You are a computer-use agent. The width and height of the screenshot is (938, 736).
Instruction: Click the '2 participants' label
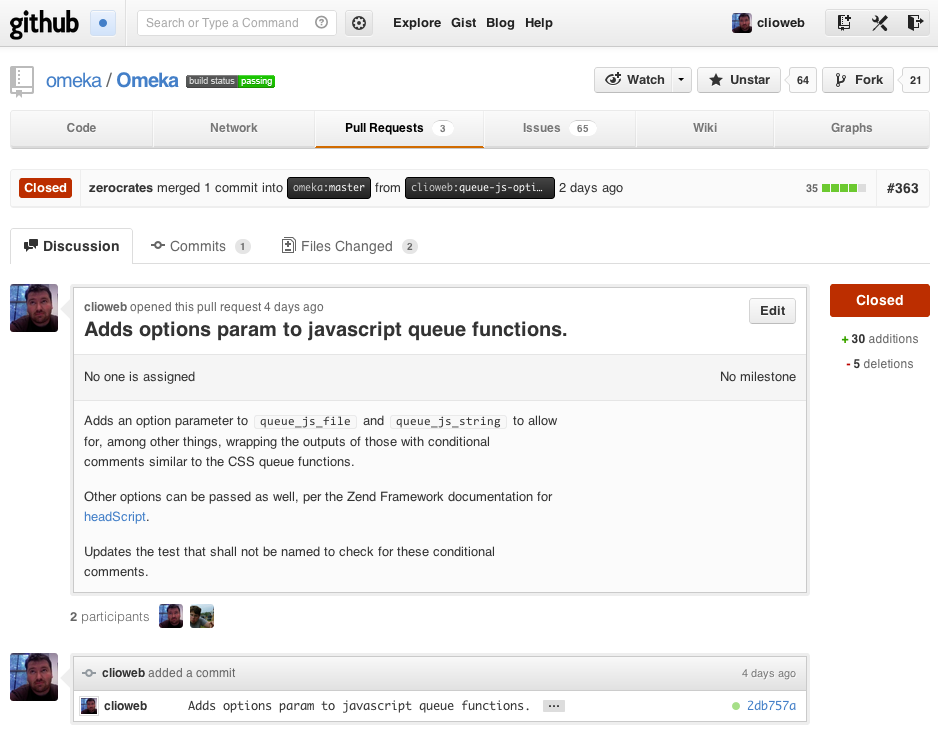tap(109, 617)
